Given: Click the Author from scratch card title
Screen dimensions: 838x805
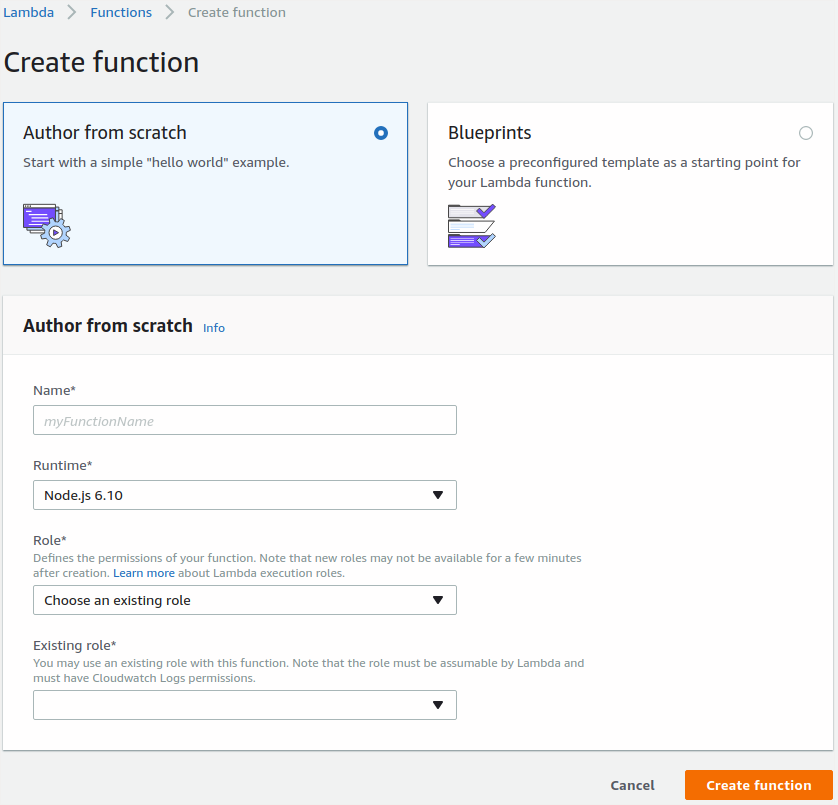Looking at the screenshot, I should 105,133.
